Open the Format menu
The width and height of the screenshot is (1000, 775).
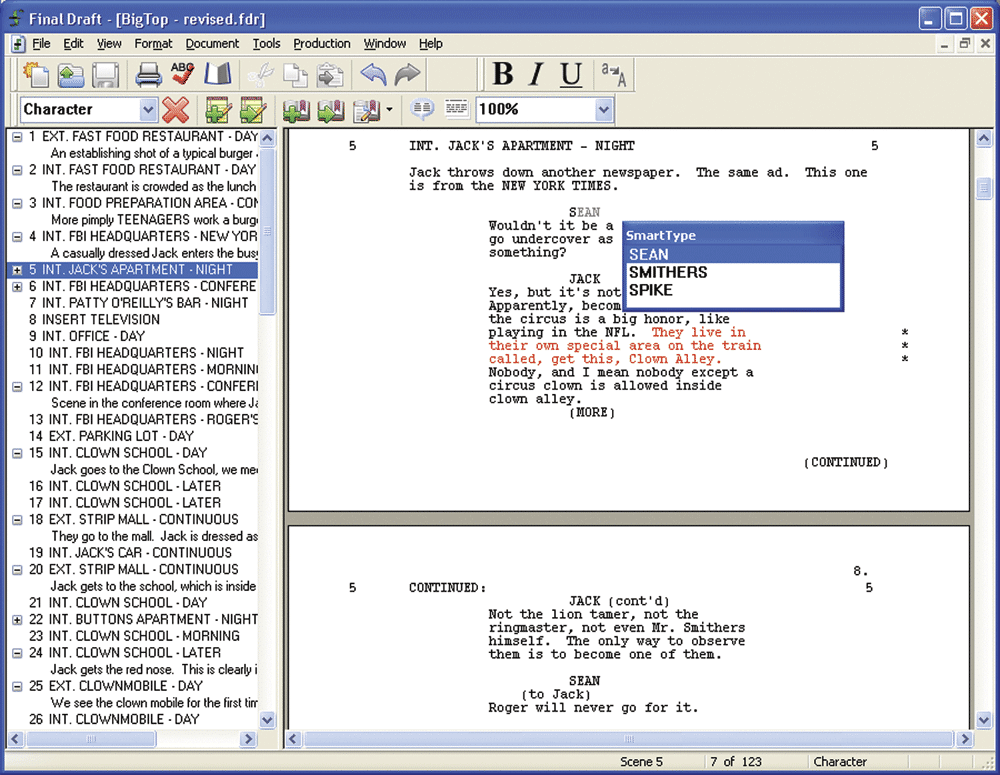(153, 43)
